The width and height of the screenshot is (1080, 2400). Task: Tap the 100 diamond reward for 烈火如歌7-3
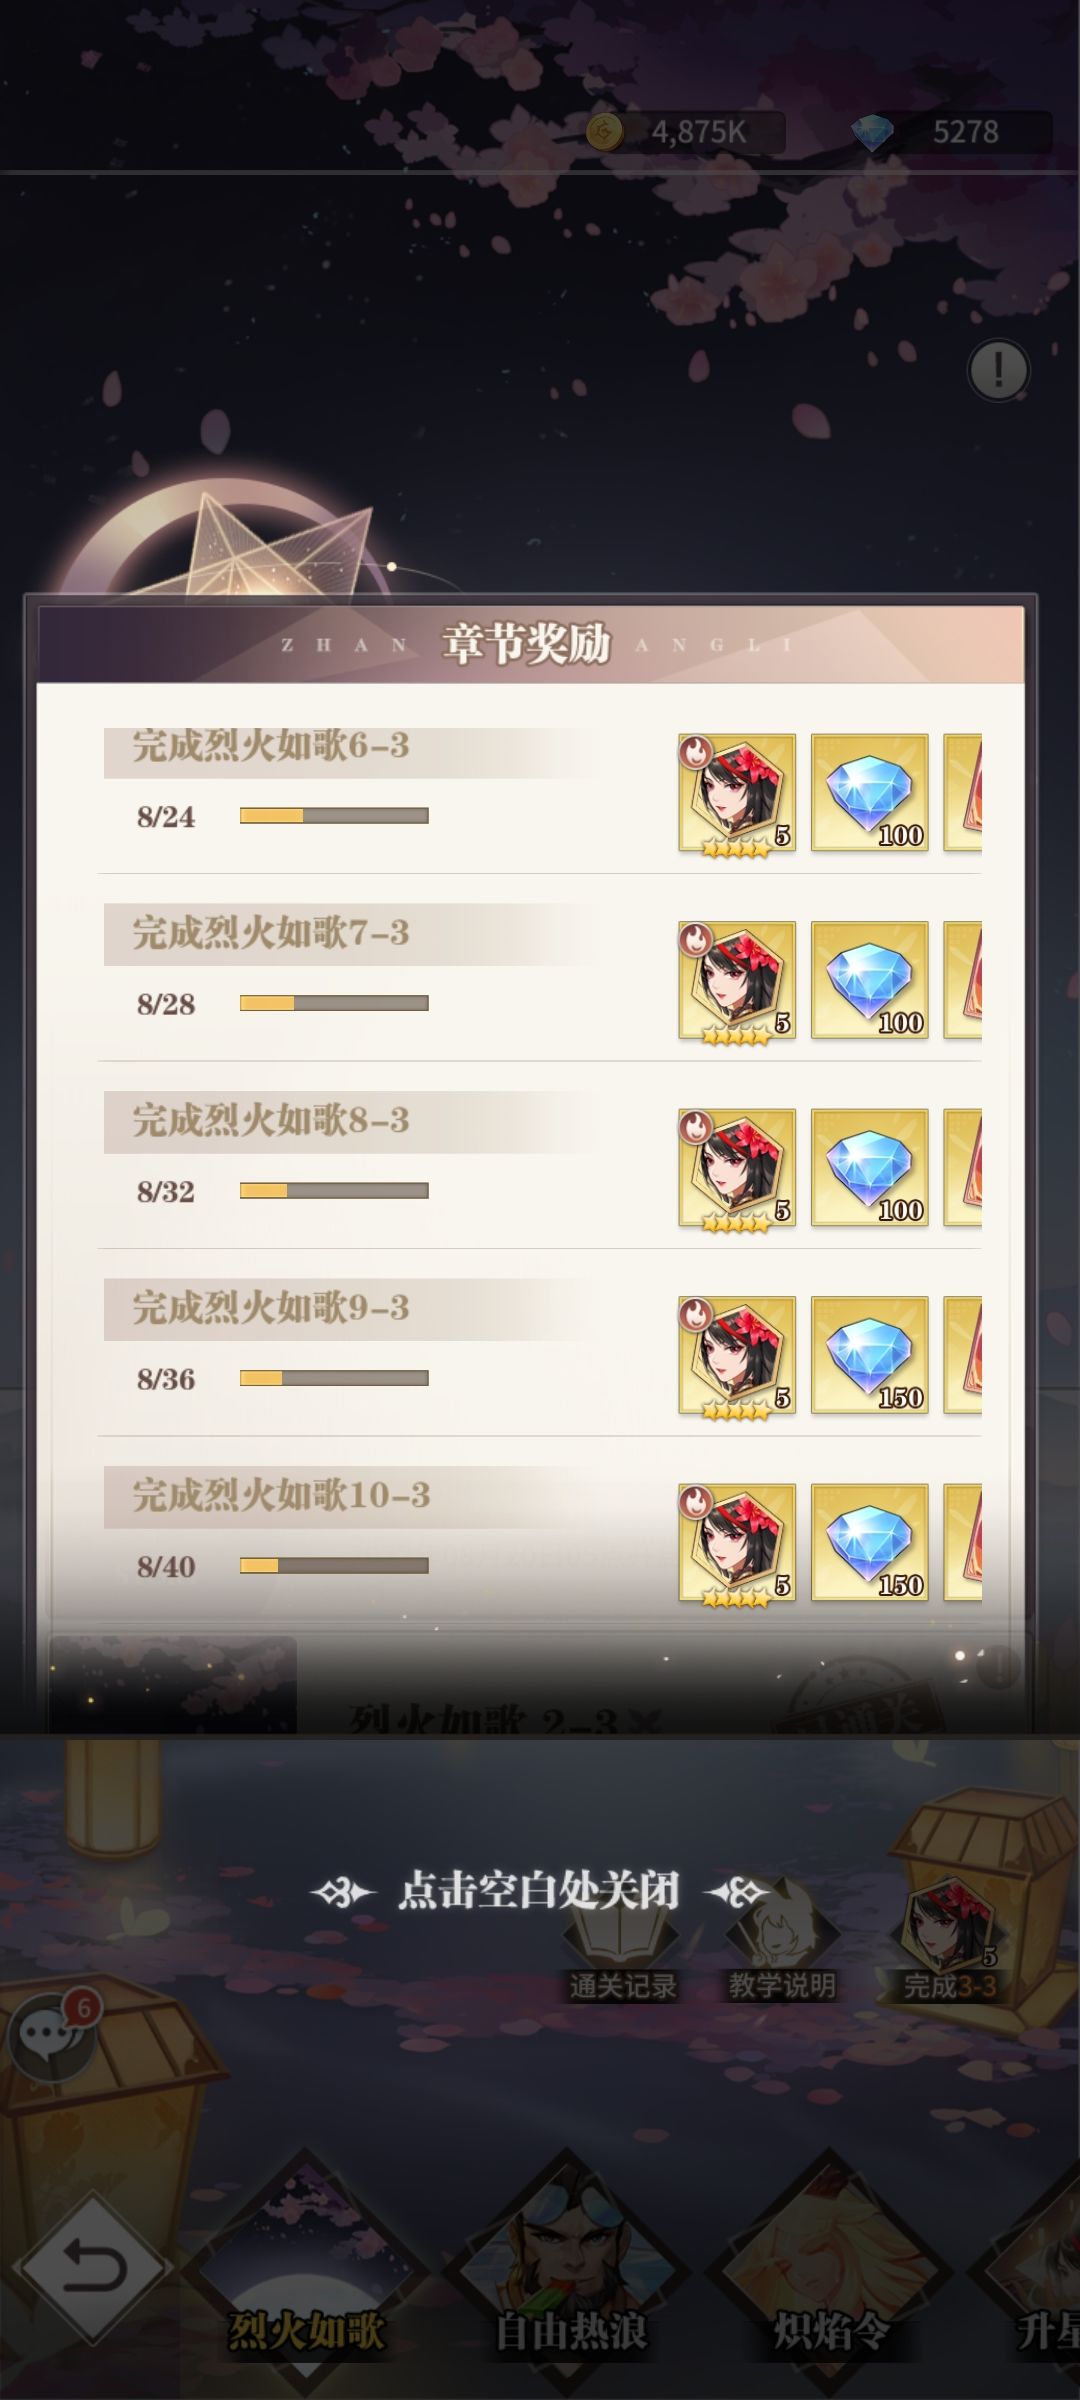coord(869,981)
